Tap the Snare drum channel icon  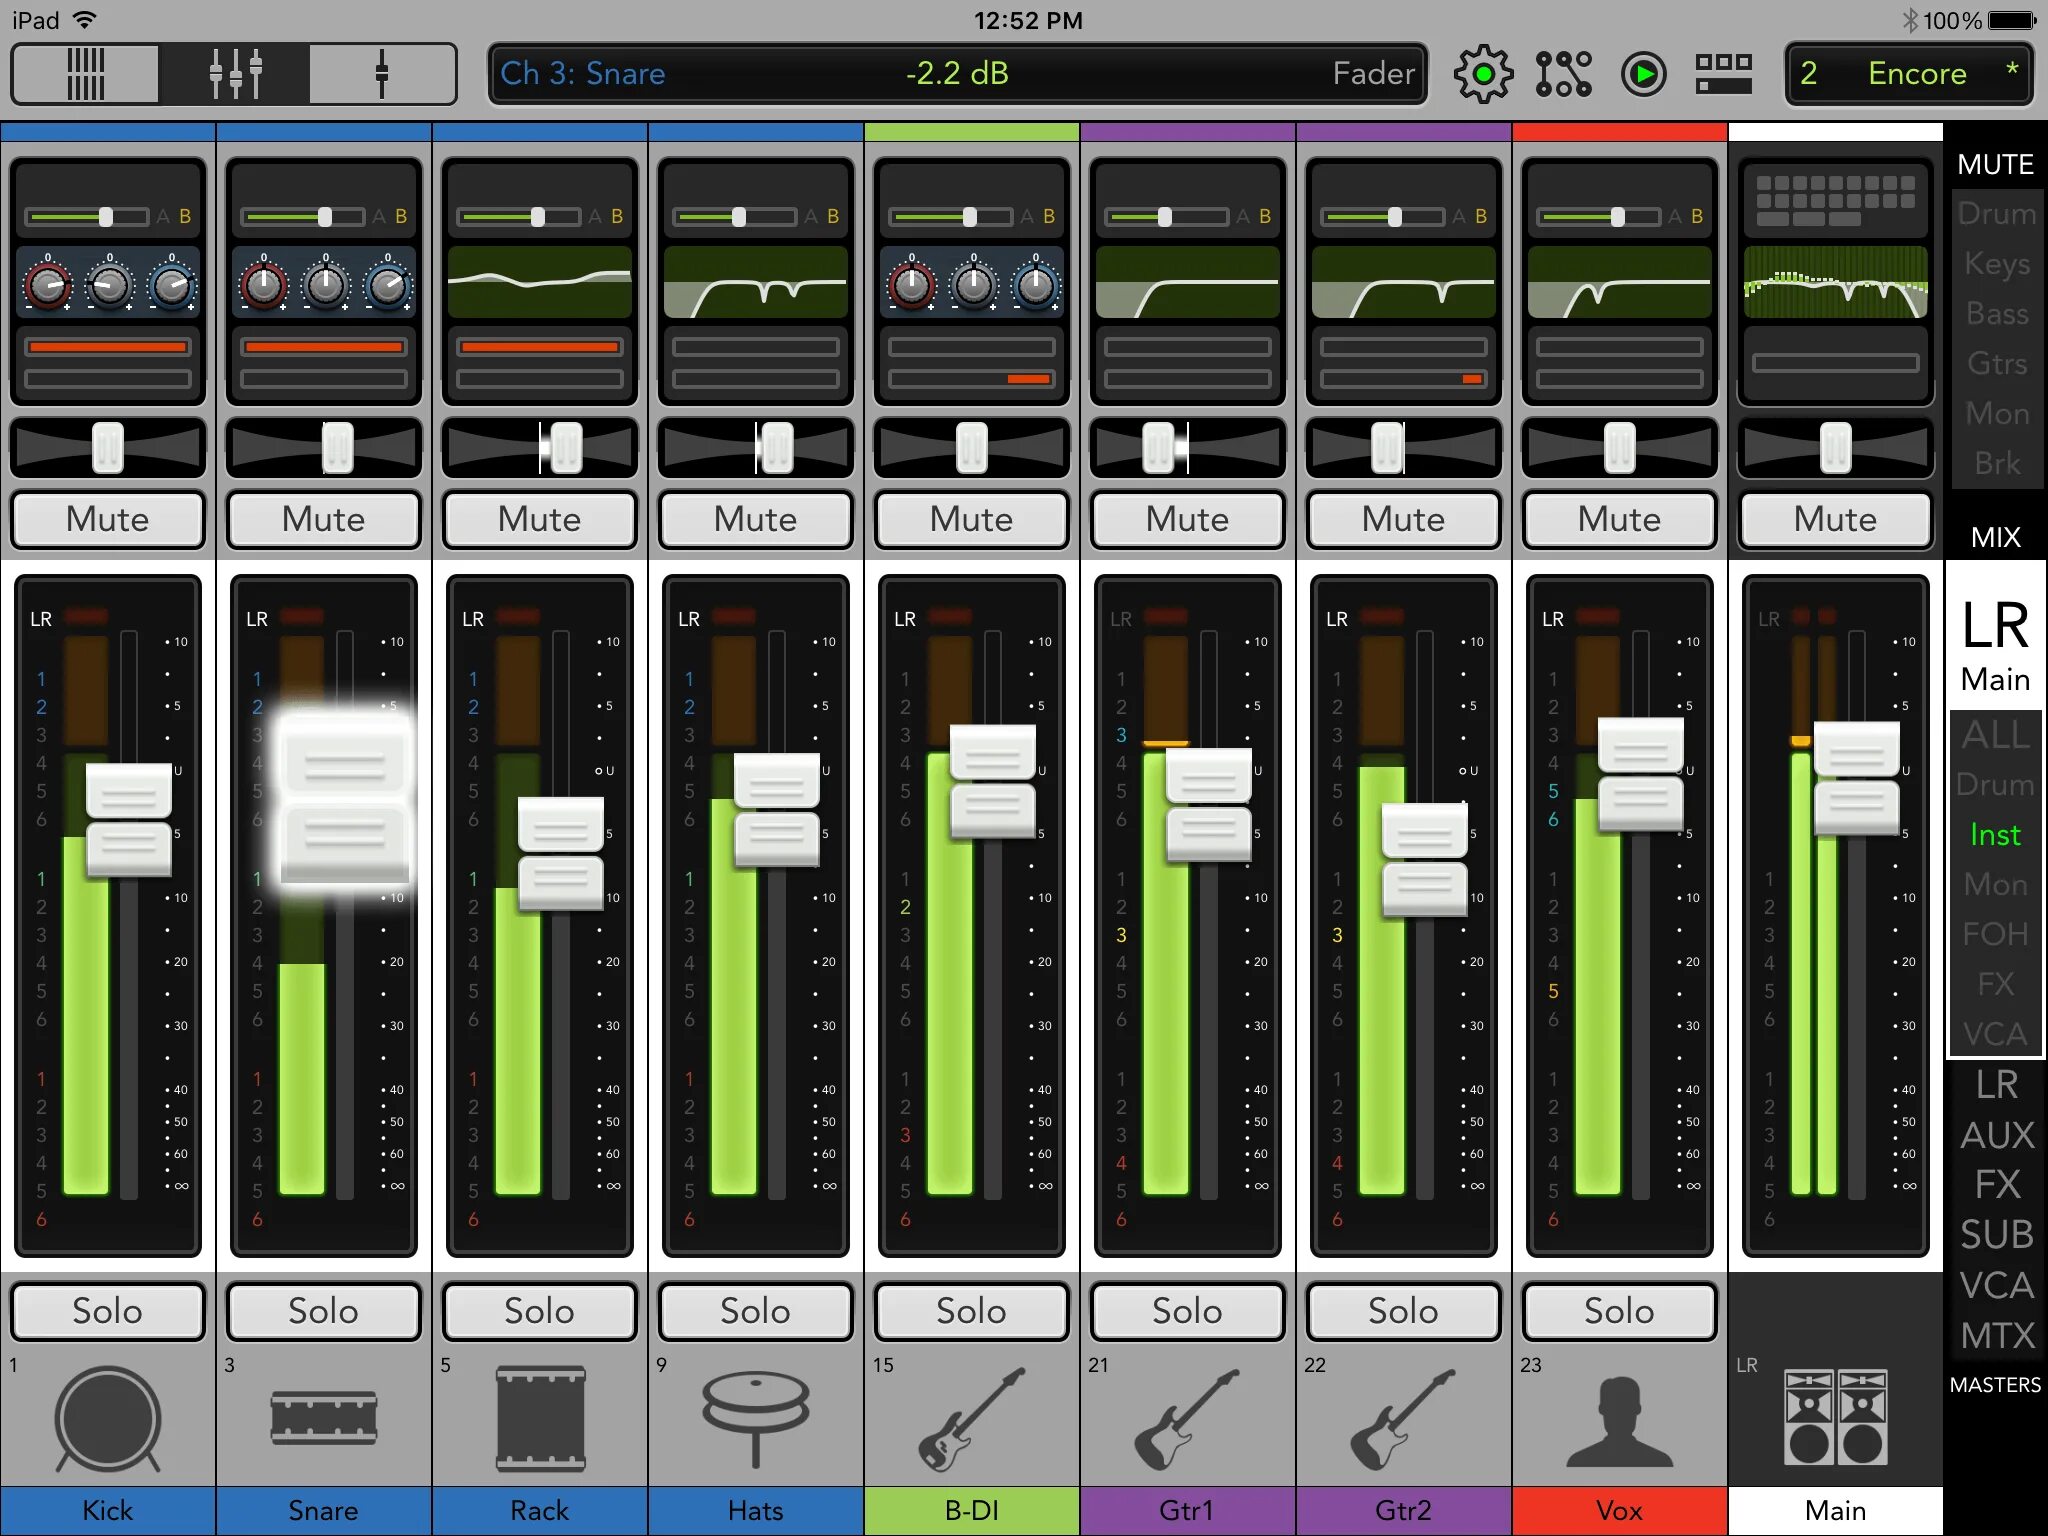(323, 1418)
